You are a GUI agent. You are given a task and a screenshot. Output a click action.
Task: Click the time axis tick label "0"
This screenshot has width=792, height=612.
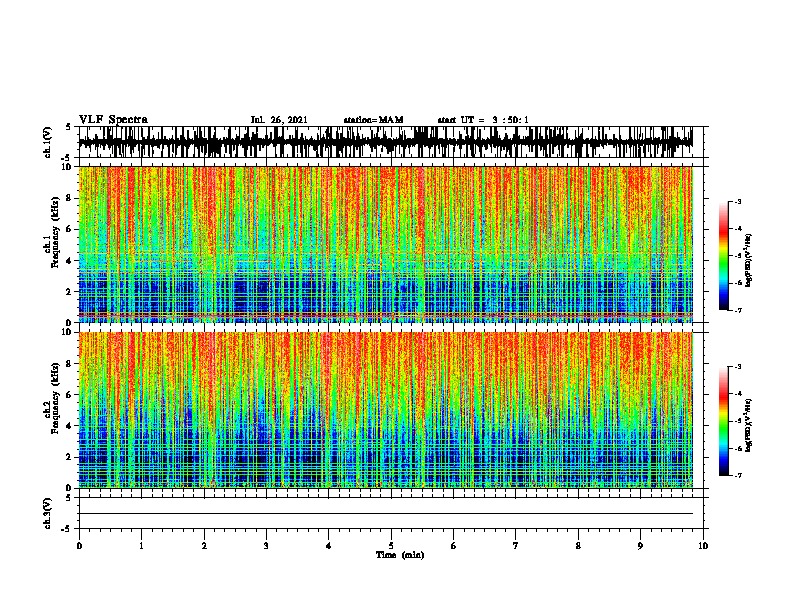79,545
